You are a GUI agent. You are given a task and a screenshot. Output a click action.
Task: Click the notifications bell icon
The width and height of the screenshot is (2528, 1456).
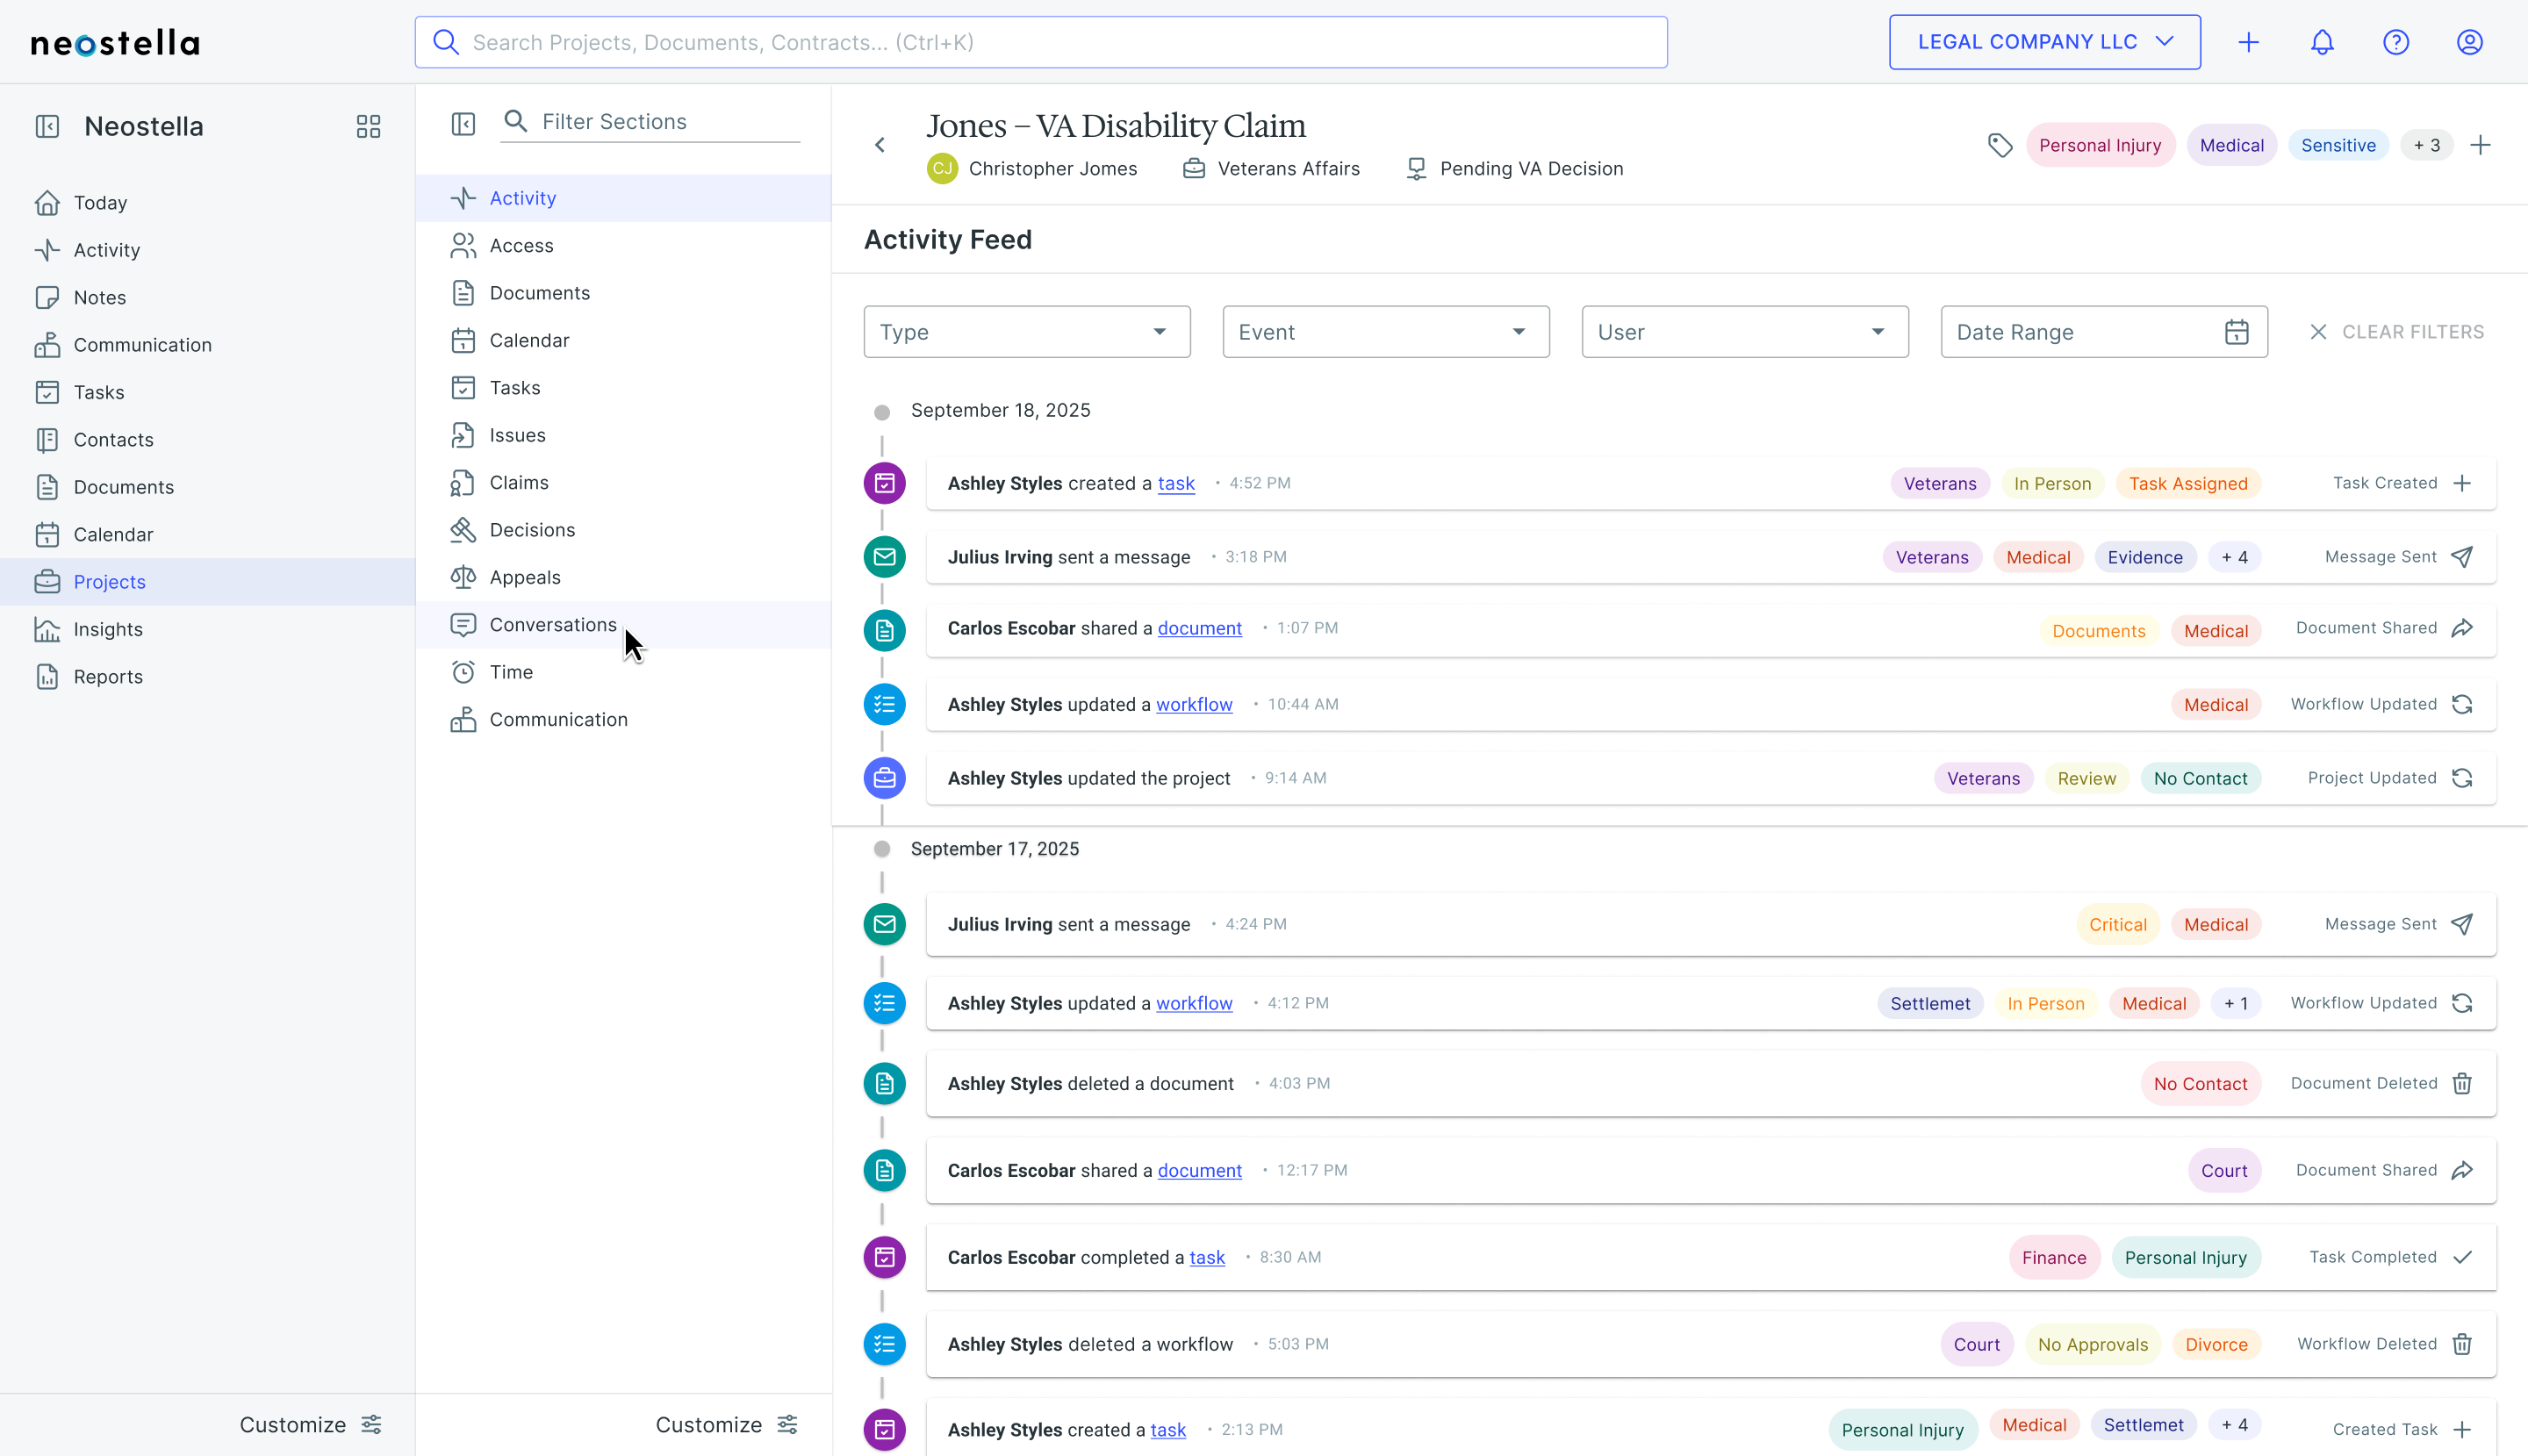coord(2322,42)
